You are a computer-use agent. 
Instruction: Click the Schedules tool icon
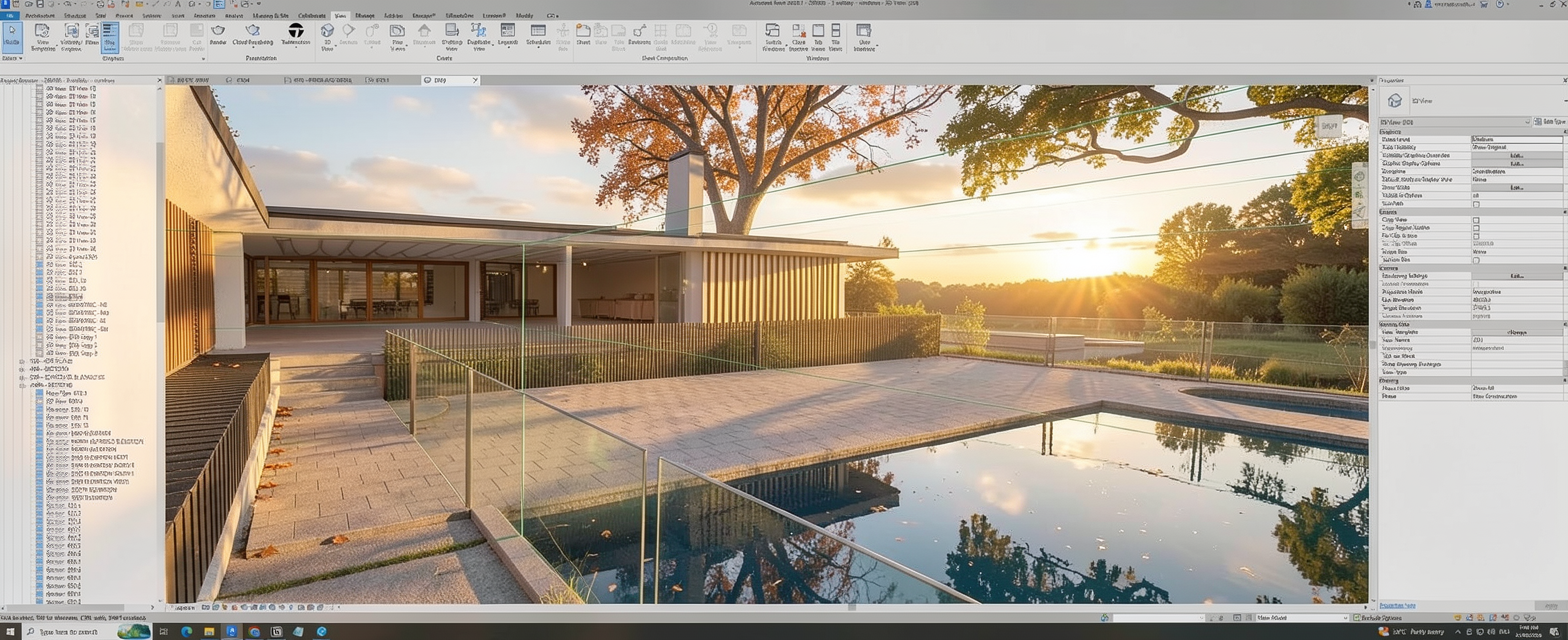click(538, 36)
